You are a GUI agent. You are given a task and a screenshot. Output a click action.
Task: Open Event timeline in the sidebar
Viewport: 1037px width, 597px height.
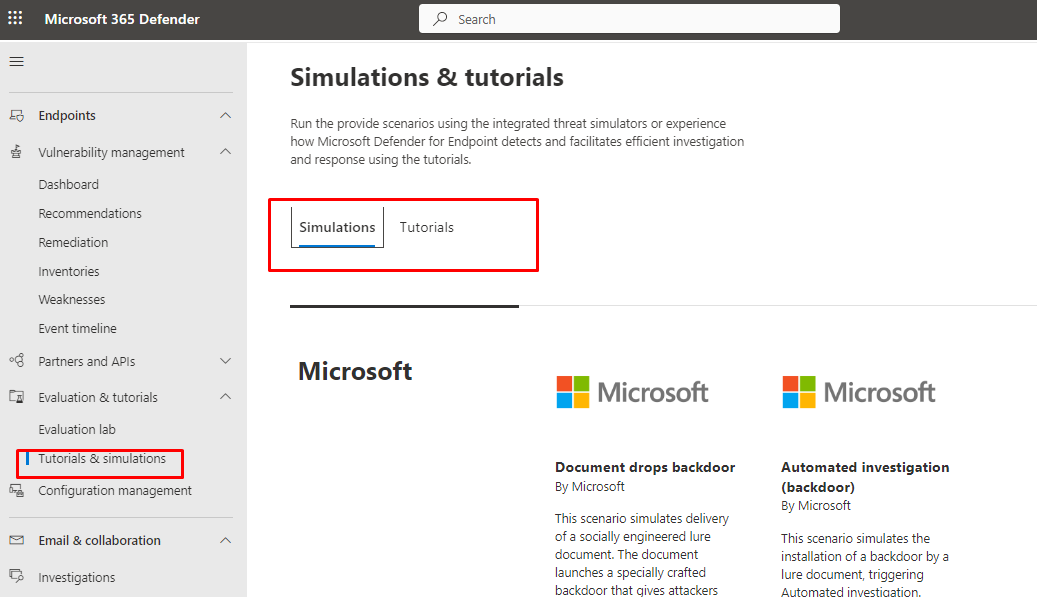[x=77, y=328]
